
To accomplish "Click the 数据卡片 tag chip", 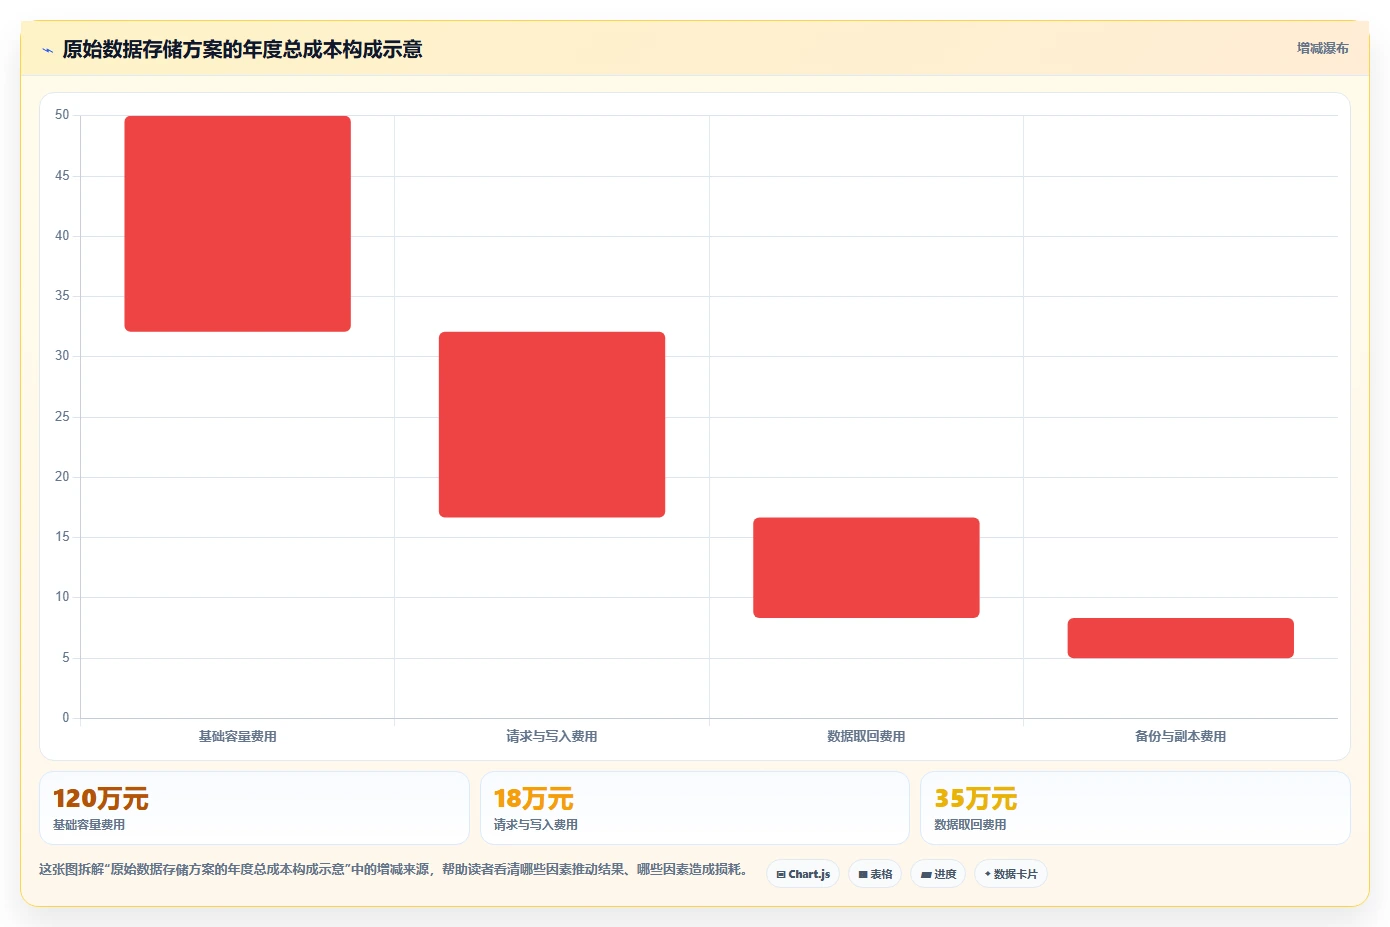I will 1010,874.
